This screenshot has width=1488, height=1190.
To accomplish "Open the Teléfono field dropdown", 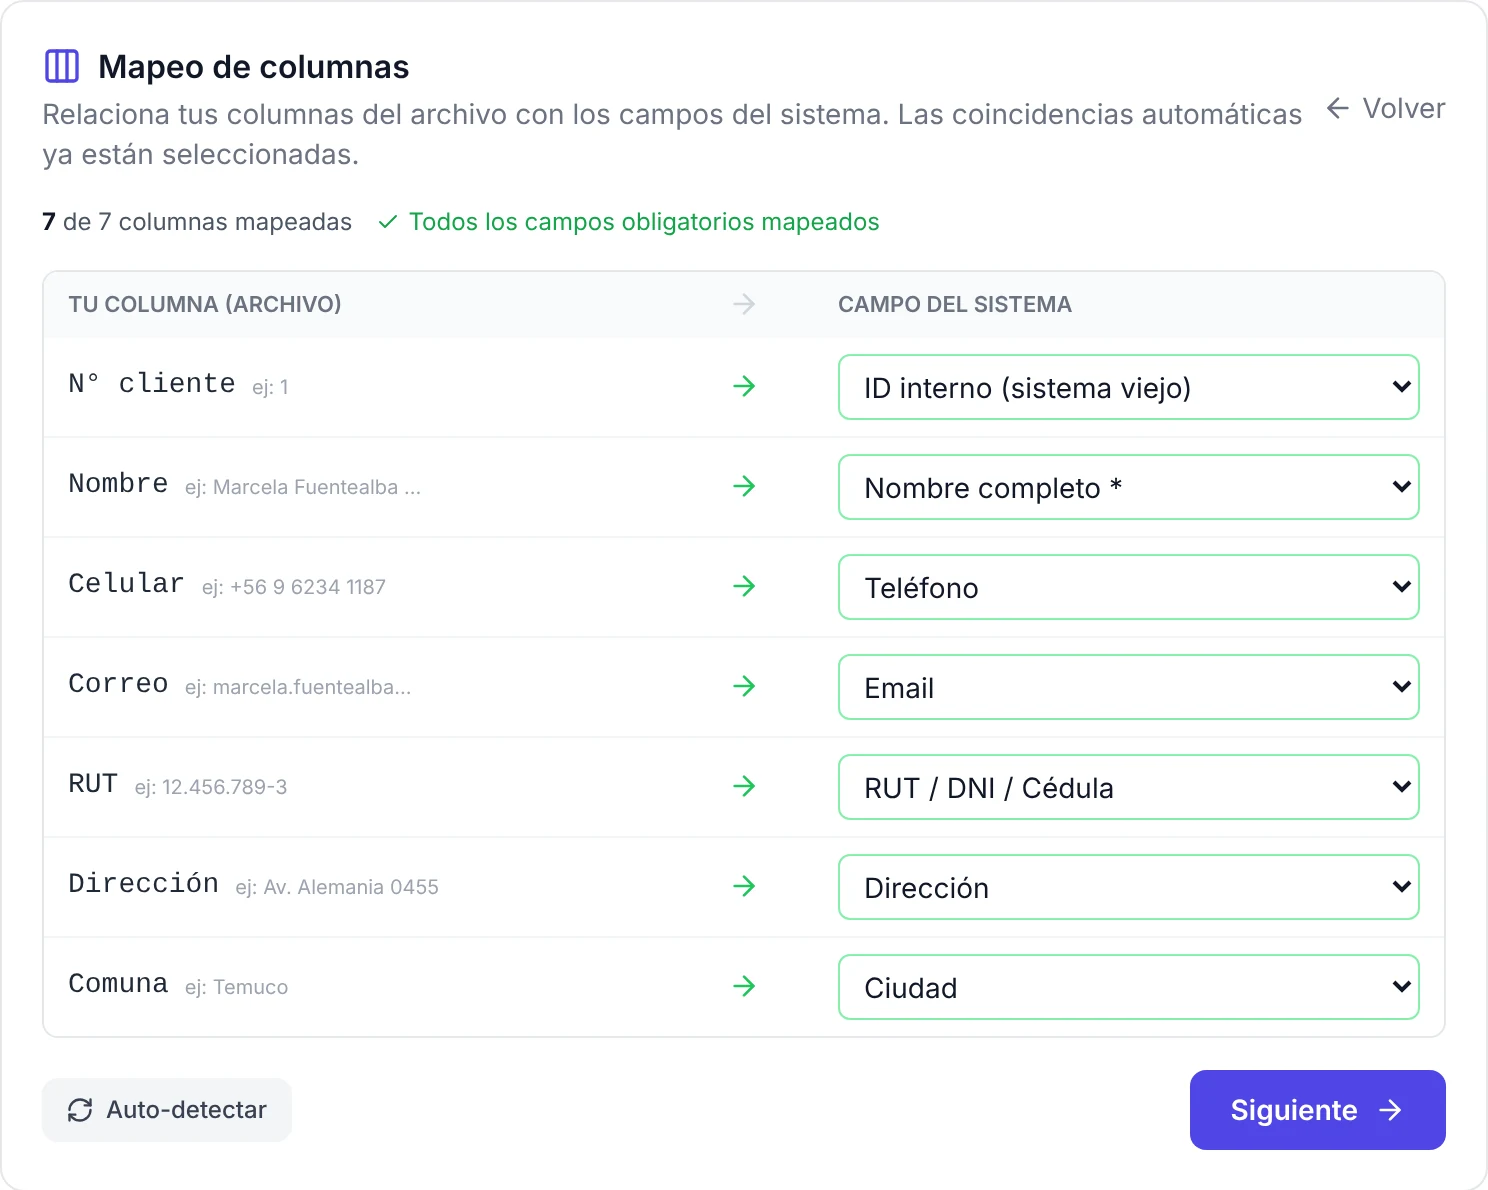I will [x=1128, y=587].
